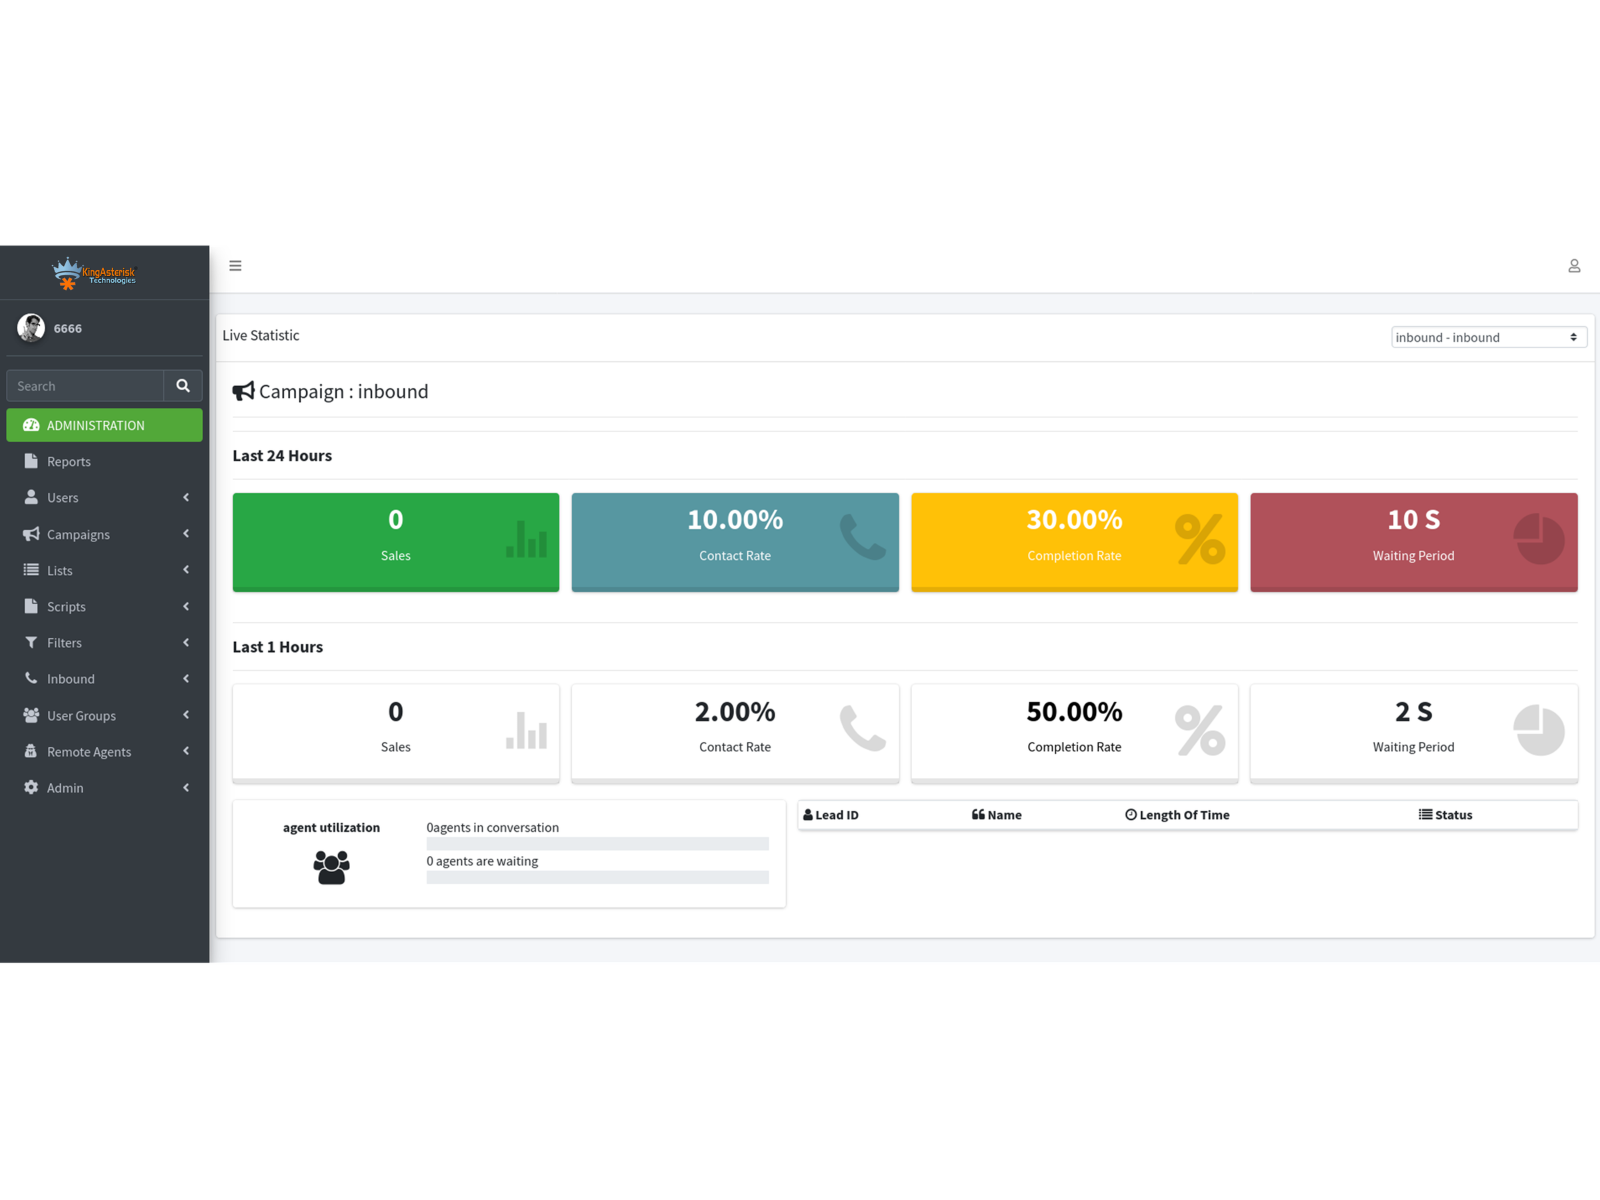This screenshot has height=1200, width=1600.
Task: Open the Inbound sidebar item
Action: pos(71,679)
